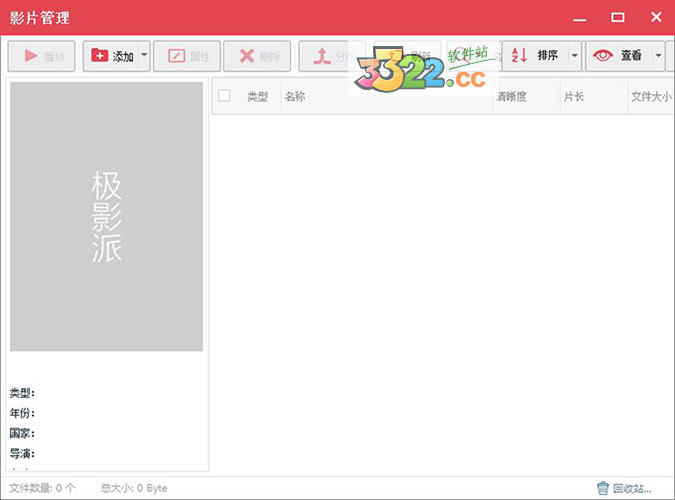Maximize the 影片管理 window

pyautogui.click(x=618, y=18)
